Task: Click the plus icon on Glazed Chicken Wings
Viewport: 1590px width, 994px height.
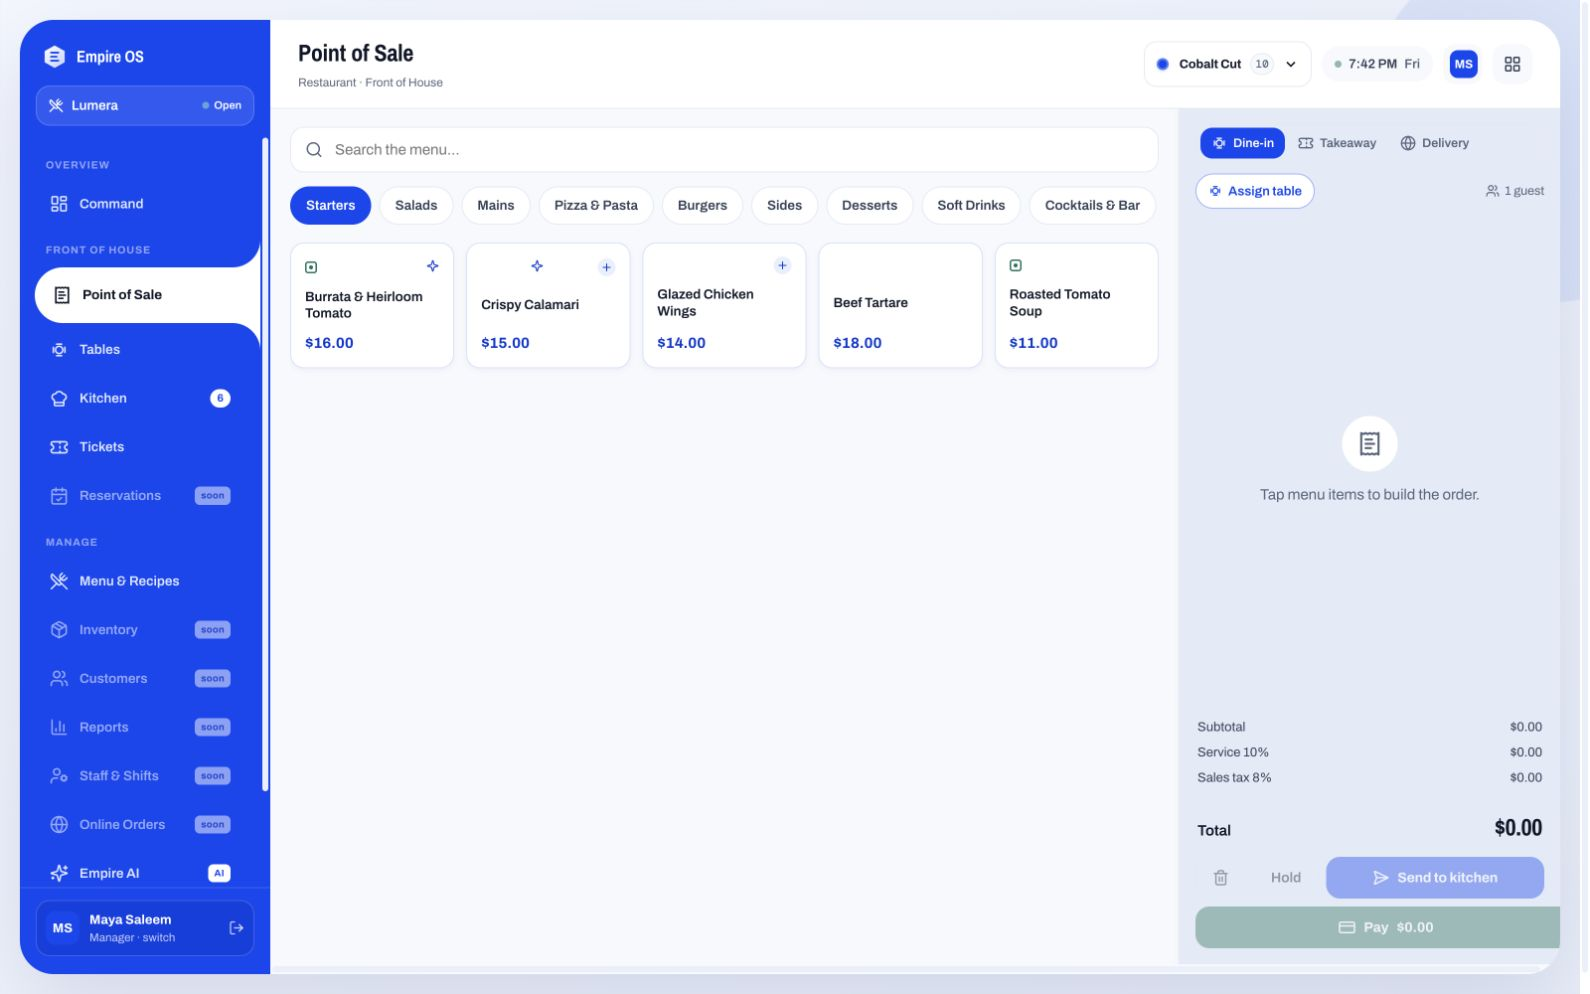Action: (x=782, y=266)
